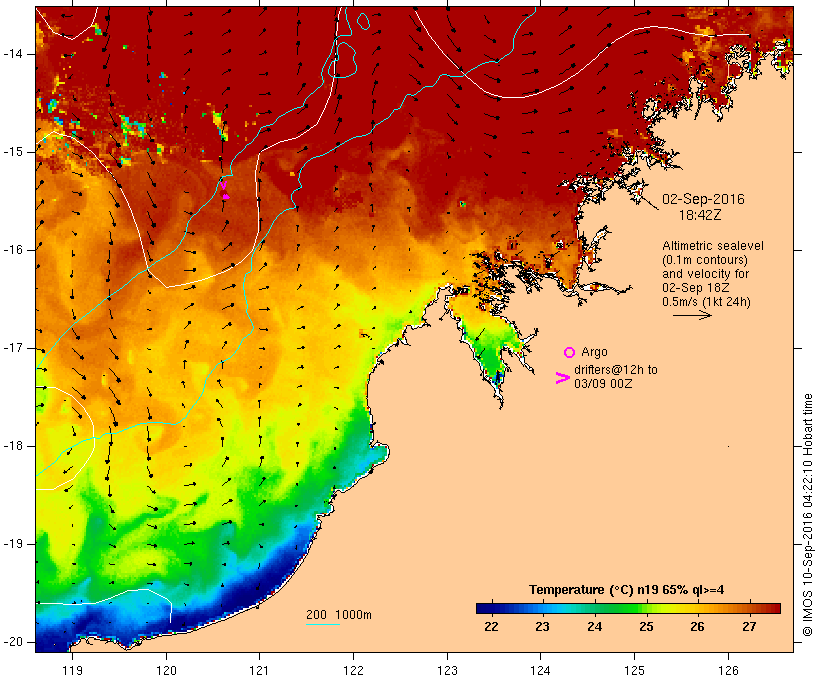Click the latitude label -18
The height and width of the screenshot is (680, 820).
click(13, 446)
